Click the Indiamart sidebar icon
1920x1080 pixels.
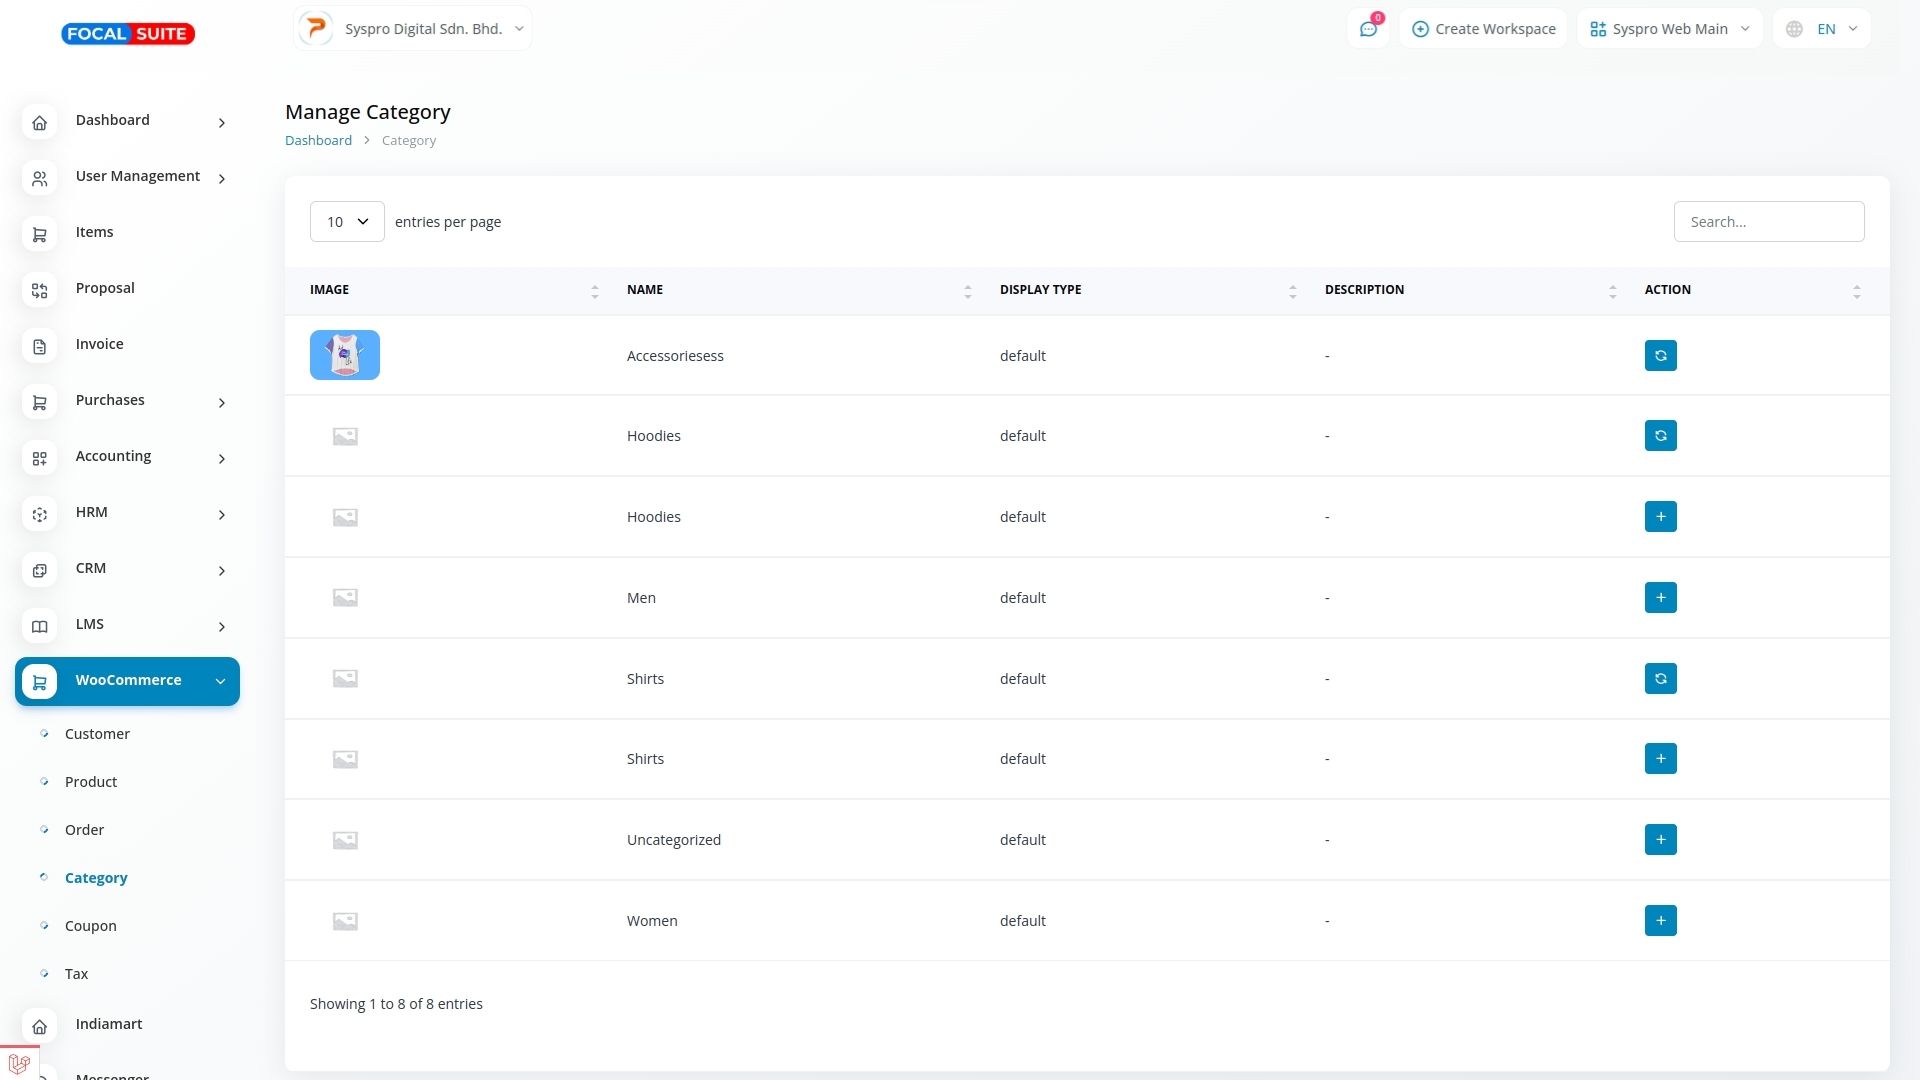[39, 1026]
